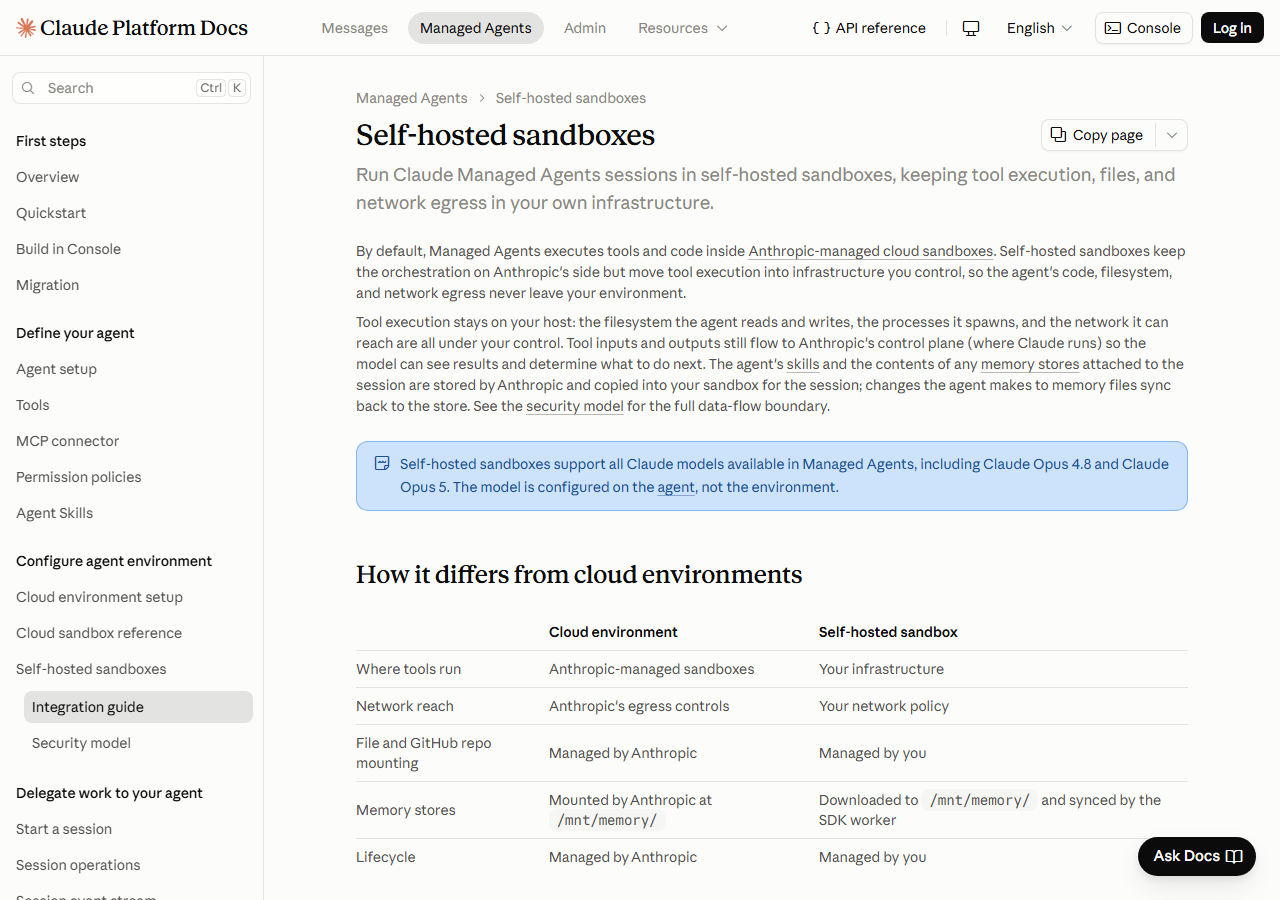Click the Managed Agents breadcrumb
The image size is (1280, 900).
tap(412, 98)
